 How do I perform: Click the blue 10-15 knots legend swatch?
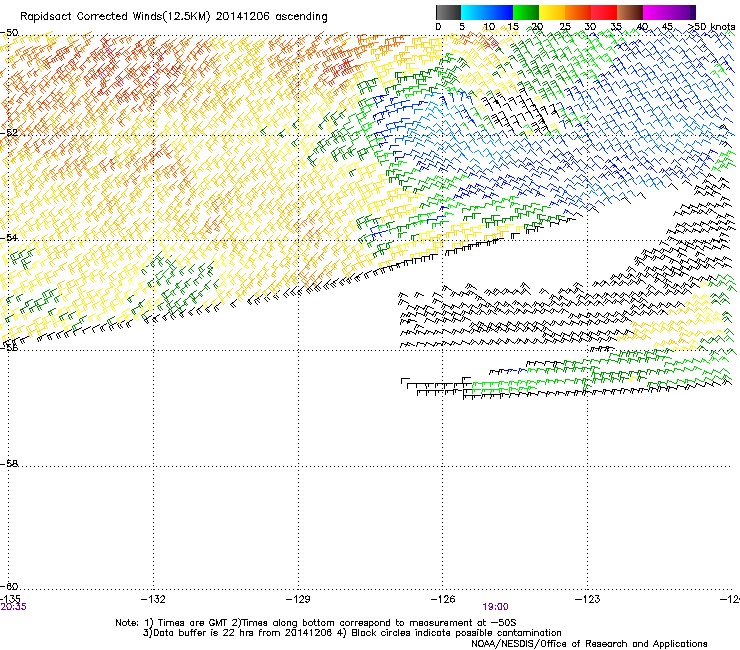[x=500, y=12]
